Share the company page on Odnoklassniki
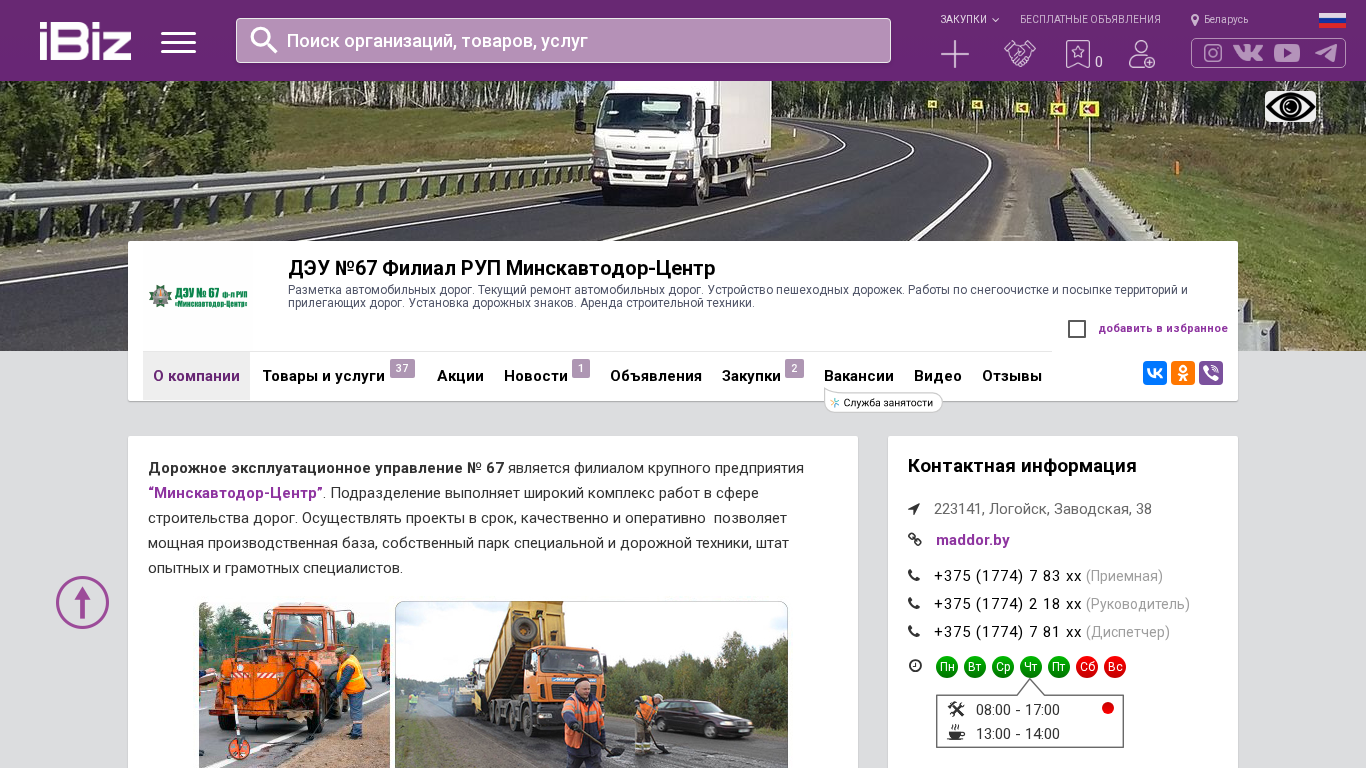This screenshot has width=1366, height=768. click(x=1183, y=373)
